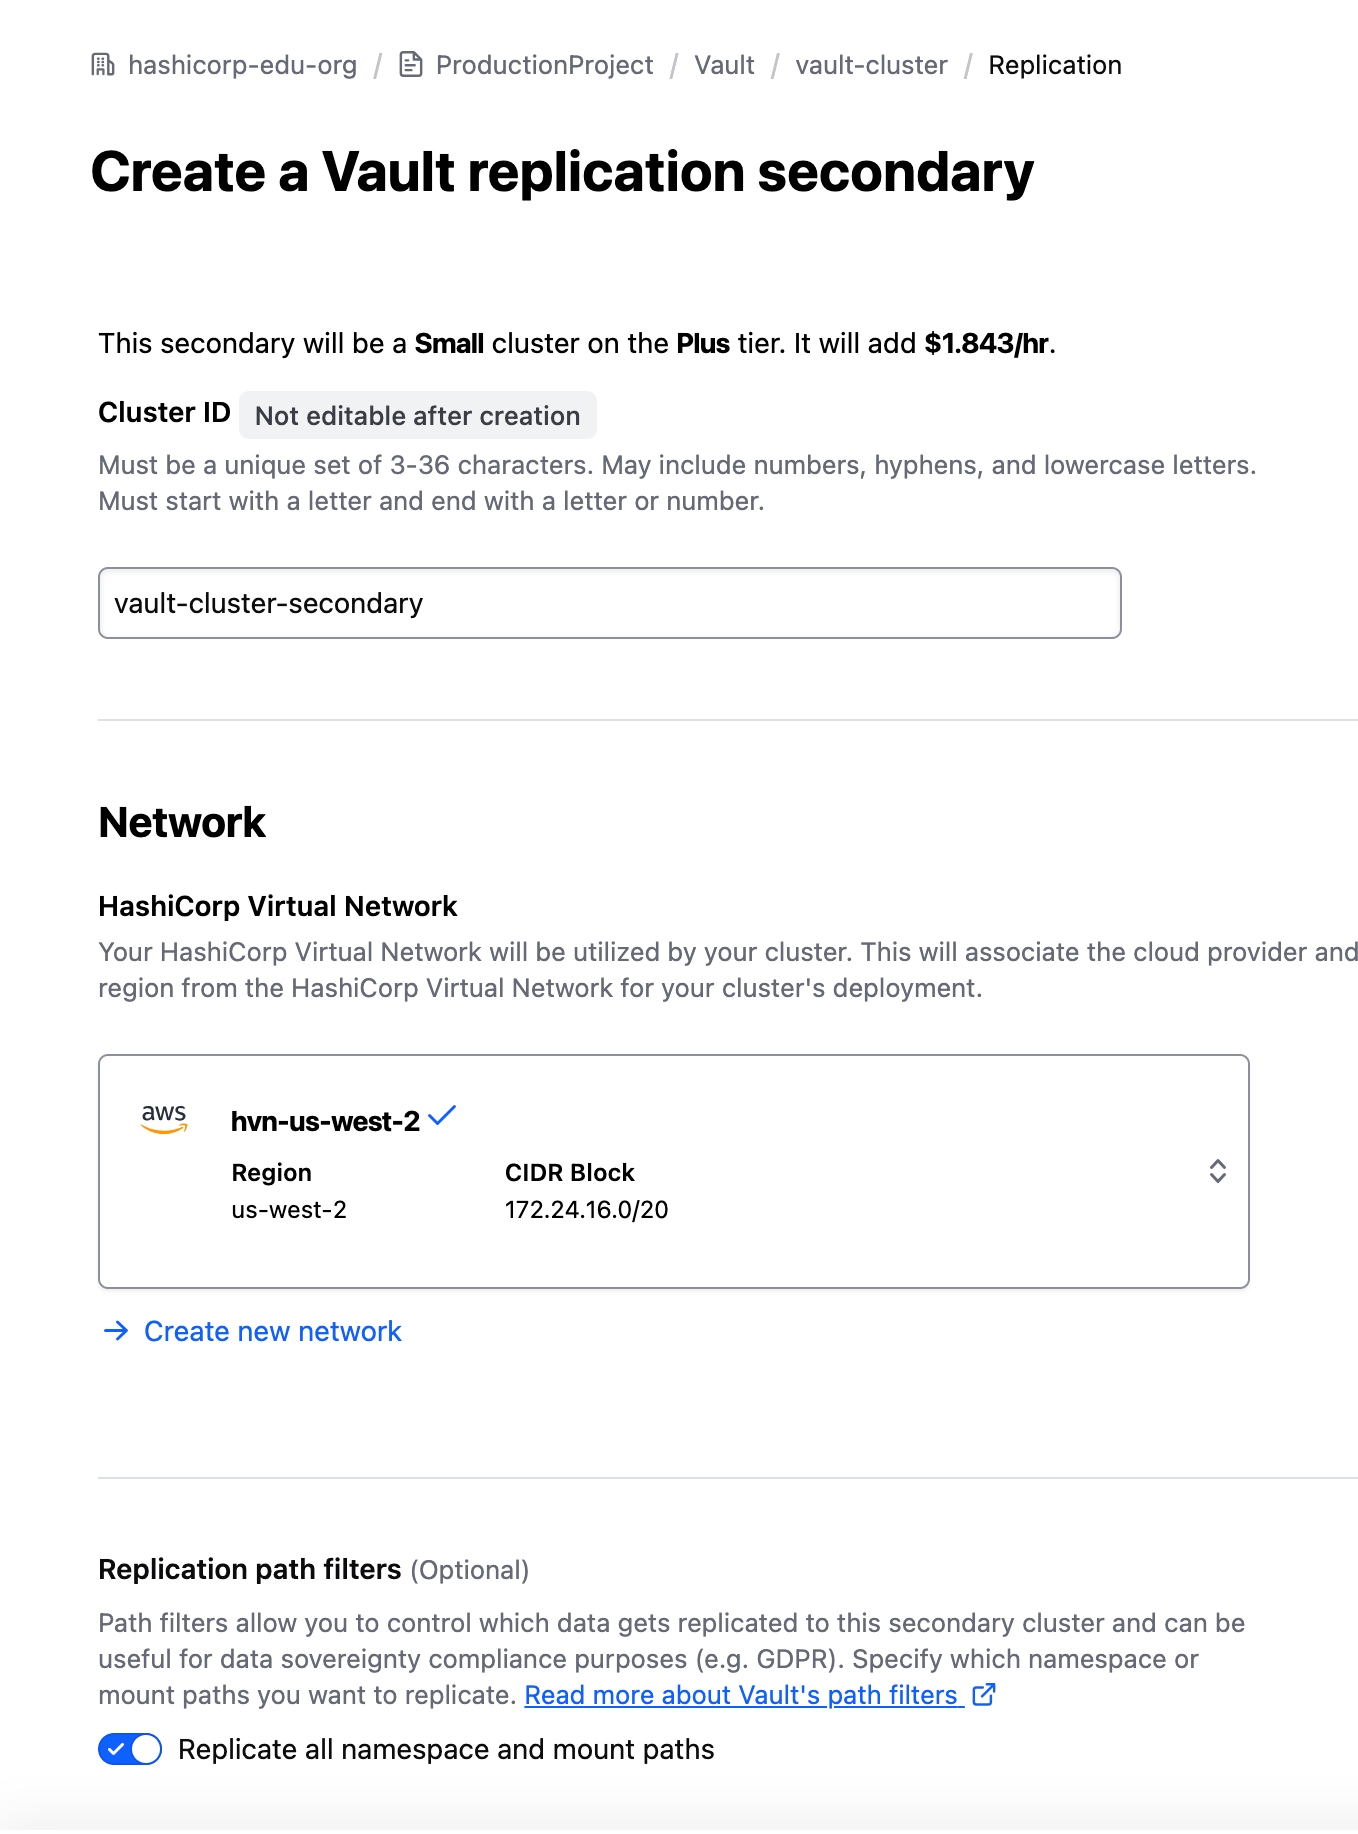Select the Replication breadcrumb item

click(x=1055, y=65)
